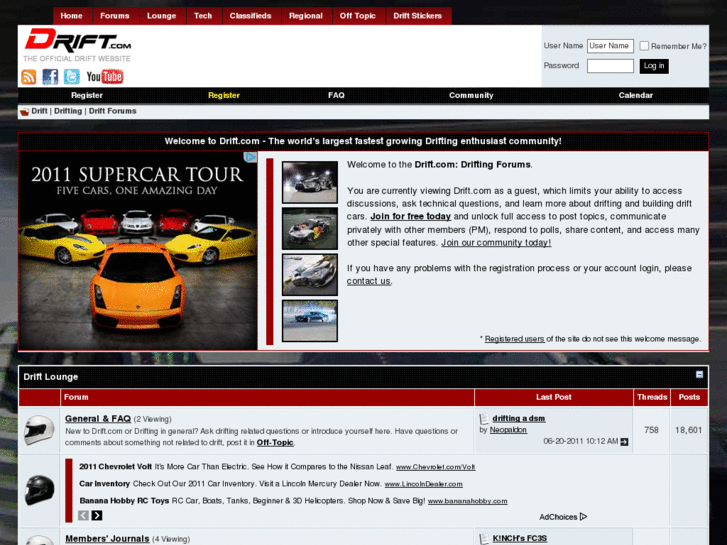The width and height of the screenshot is (727, 545).
Task: Open the K!NCH's FC3S thread
Action: coord(520,539)
